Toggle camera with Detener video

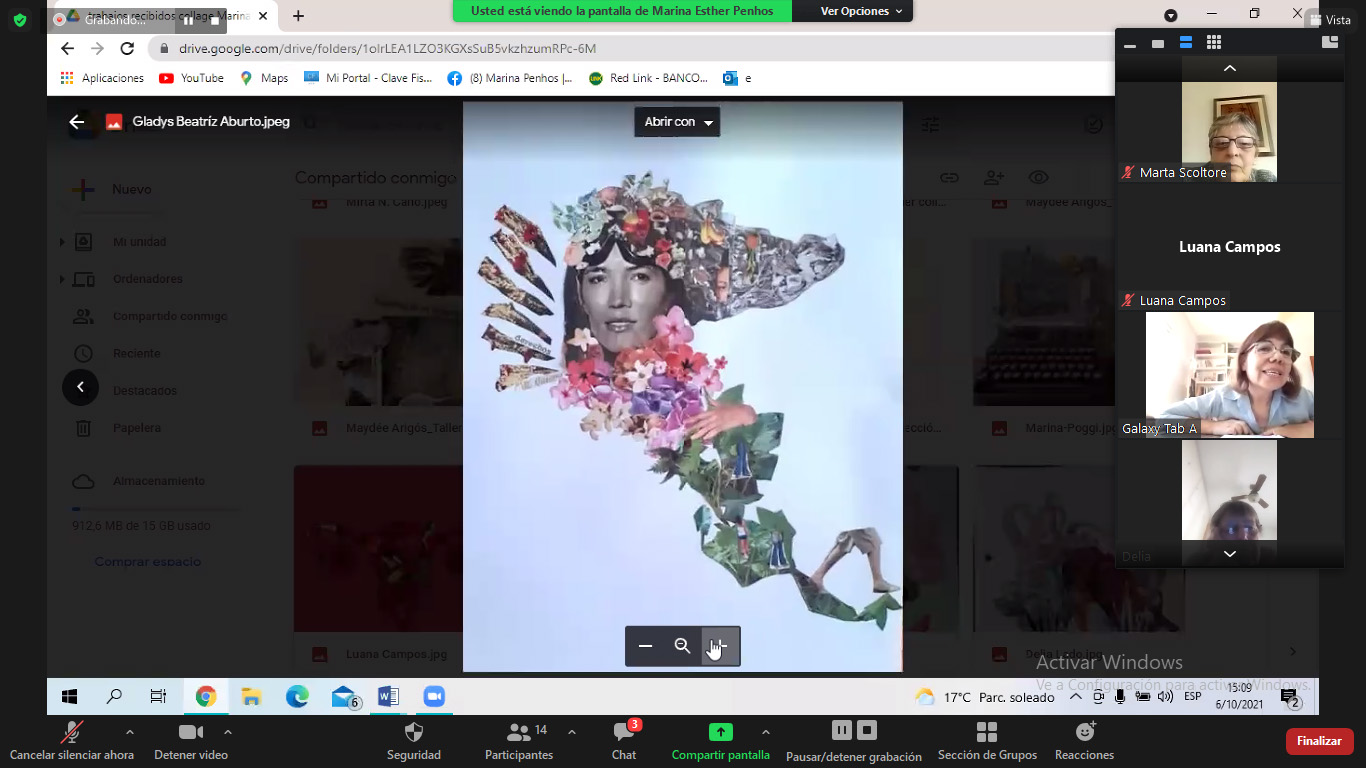click(190, 732)
